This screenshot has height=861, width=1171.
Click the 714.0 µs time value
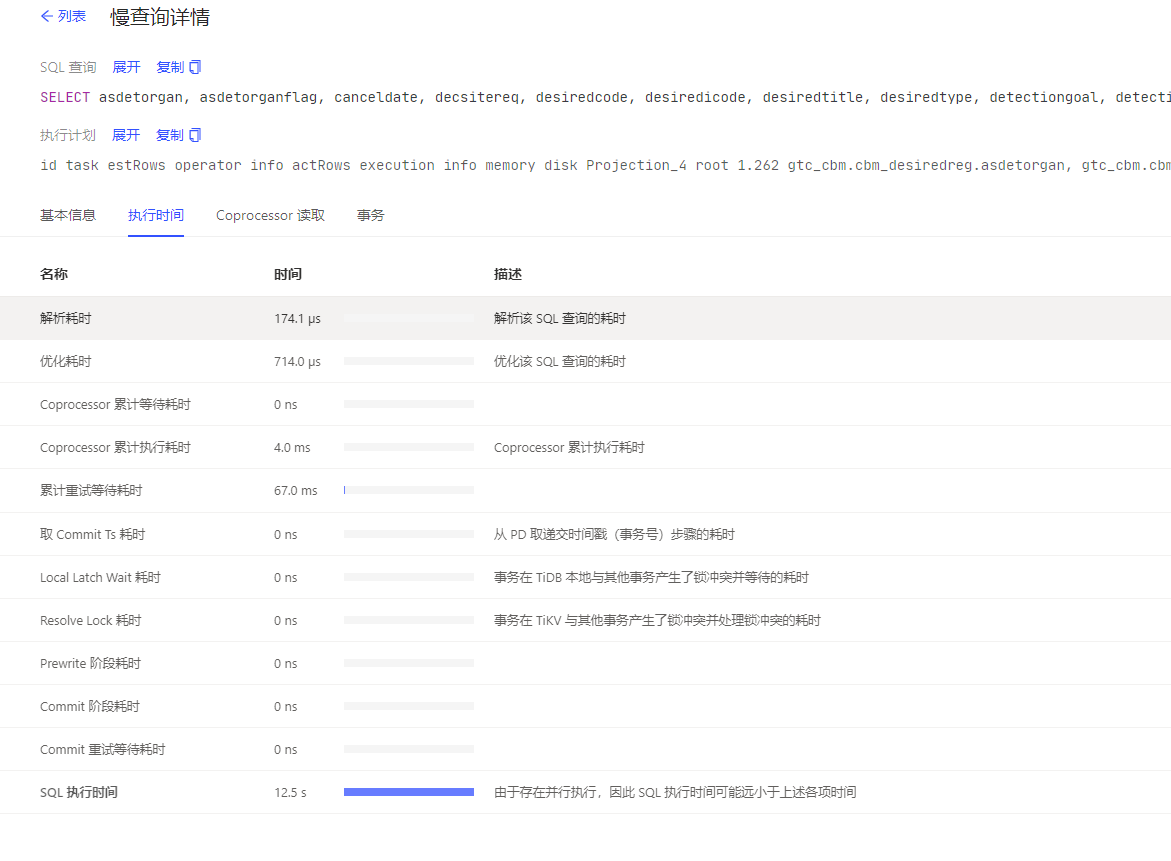297,361
